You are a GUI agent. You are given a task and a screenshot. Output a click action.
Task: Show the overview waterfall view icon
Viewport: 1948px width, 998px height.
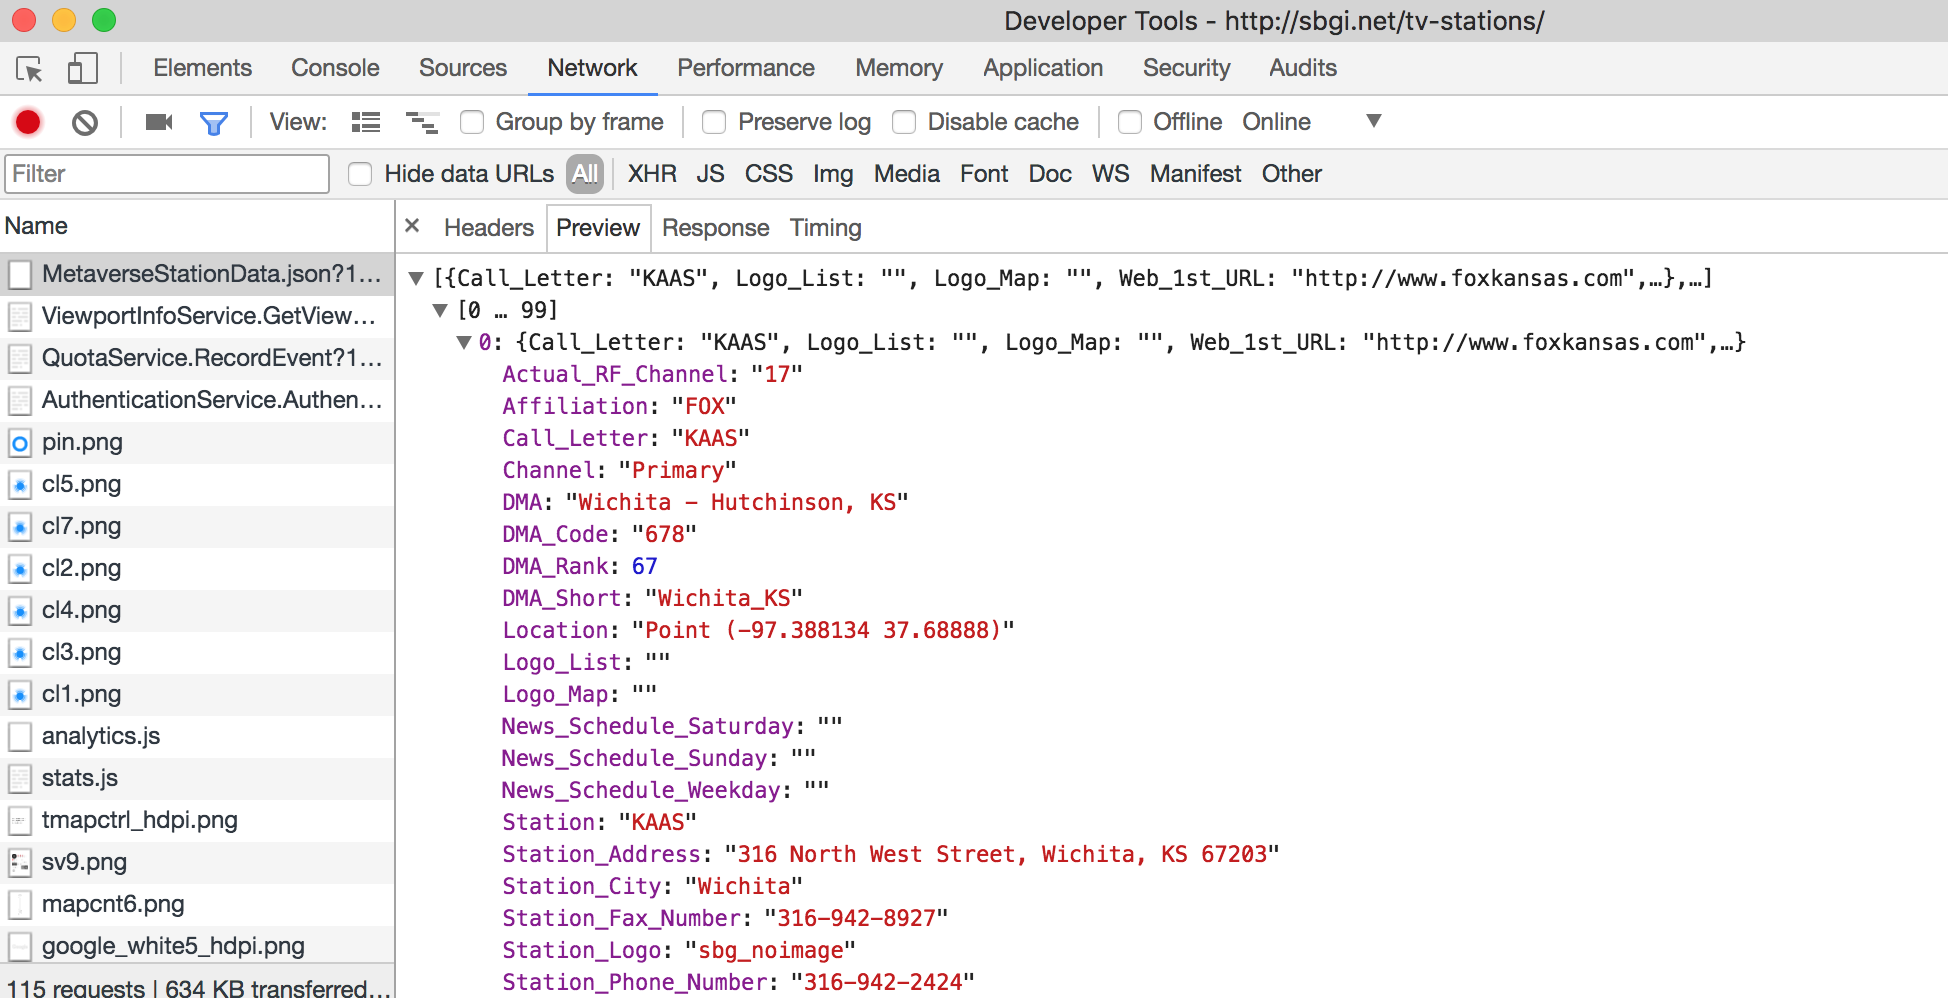(421, 122)
